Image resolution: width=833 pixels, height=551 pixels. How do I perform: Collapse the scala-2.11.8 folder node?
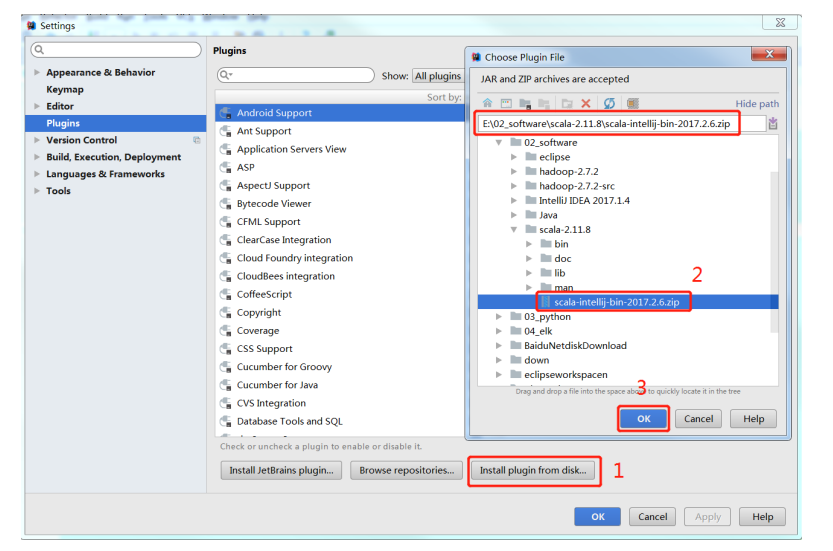pos(514,230)
